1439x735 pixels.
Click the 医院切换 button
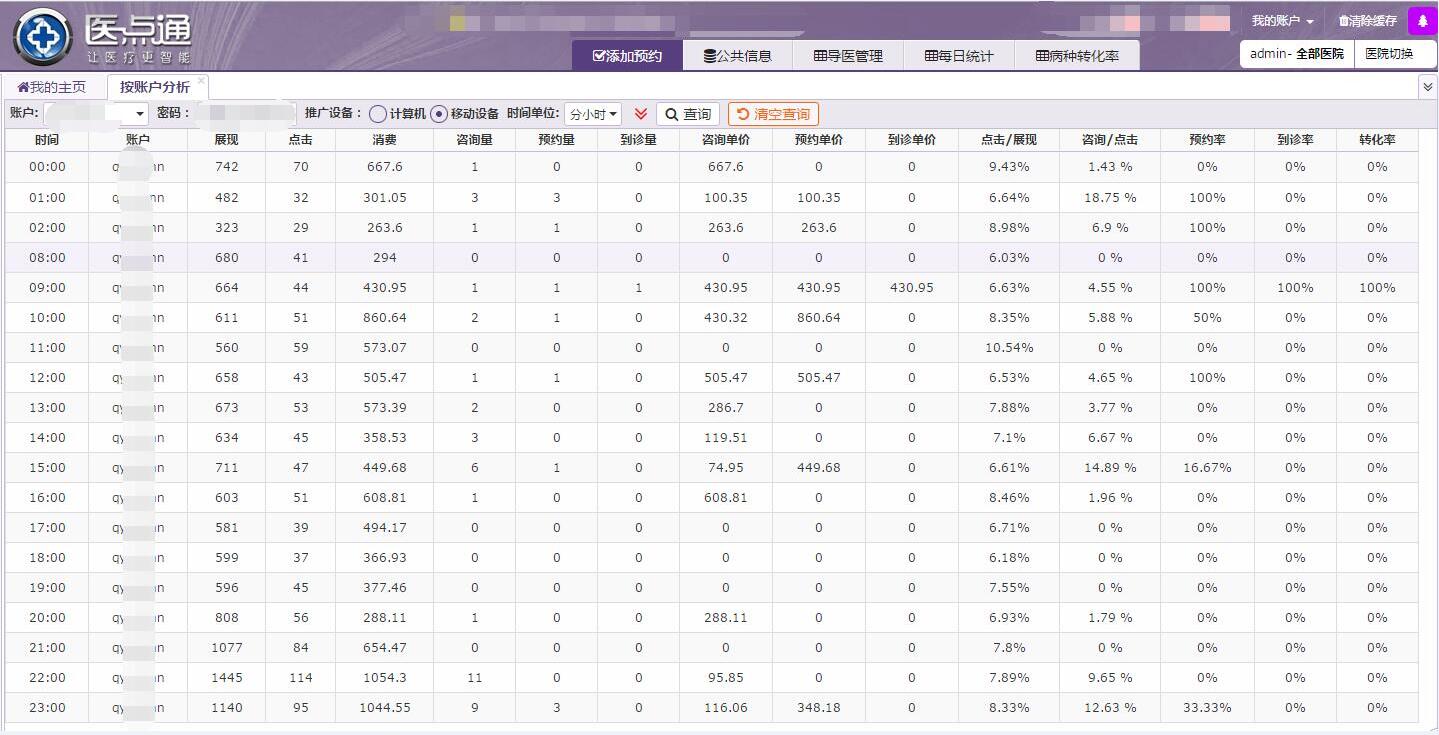(x=1395, y=54)
